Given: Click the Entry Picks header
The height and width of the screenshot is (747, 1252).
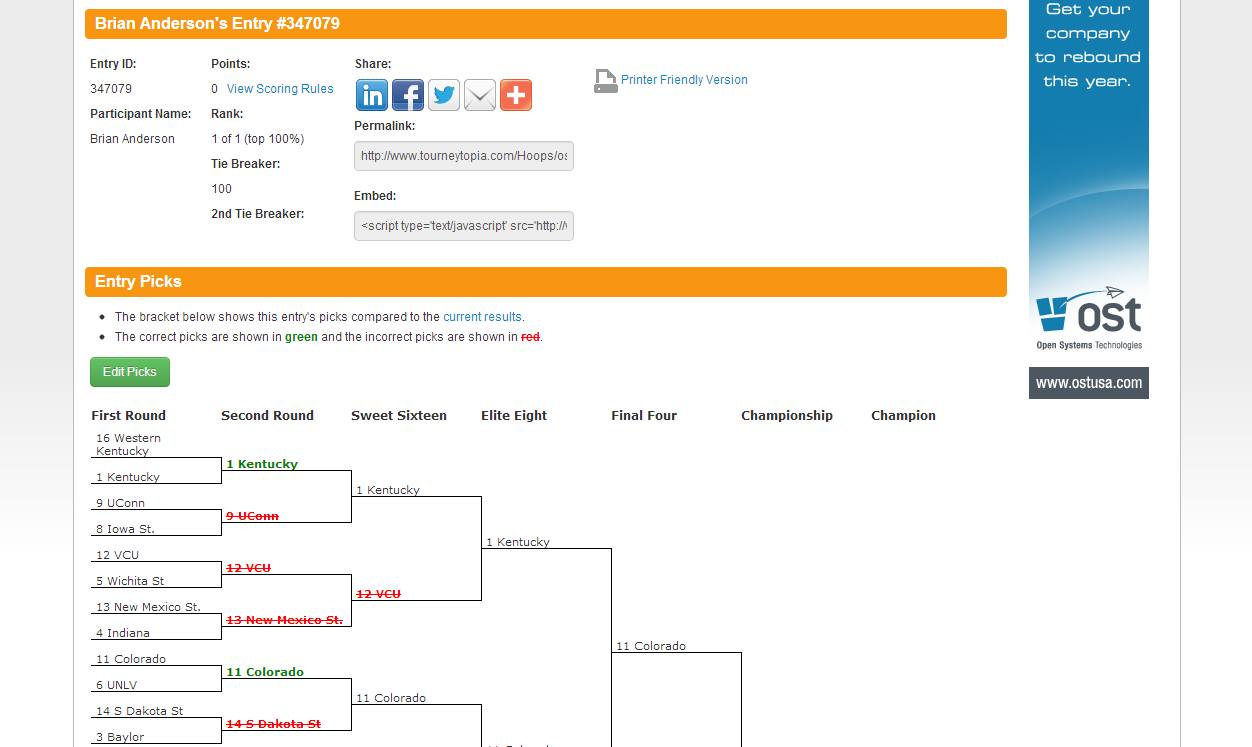Looking at the screenshot, I should (546, 282).
